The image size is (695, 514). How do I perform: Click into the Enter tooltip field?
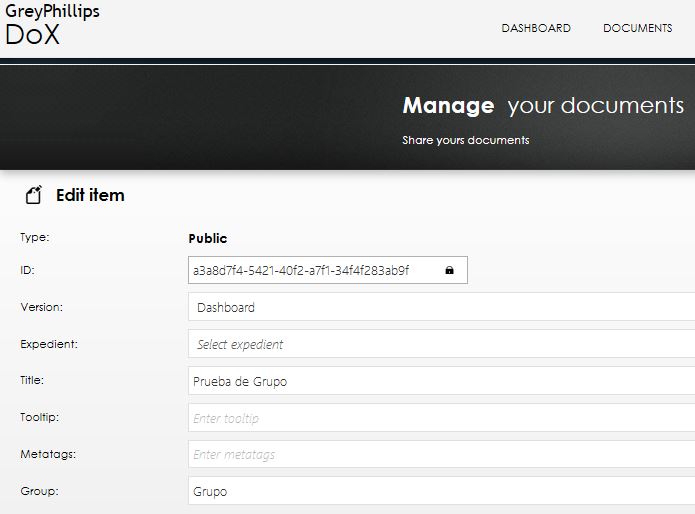pos(441,417)
